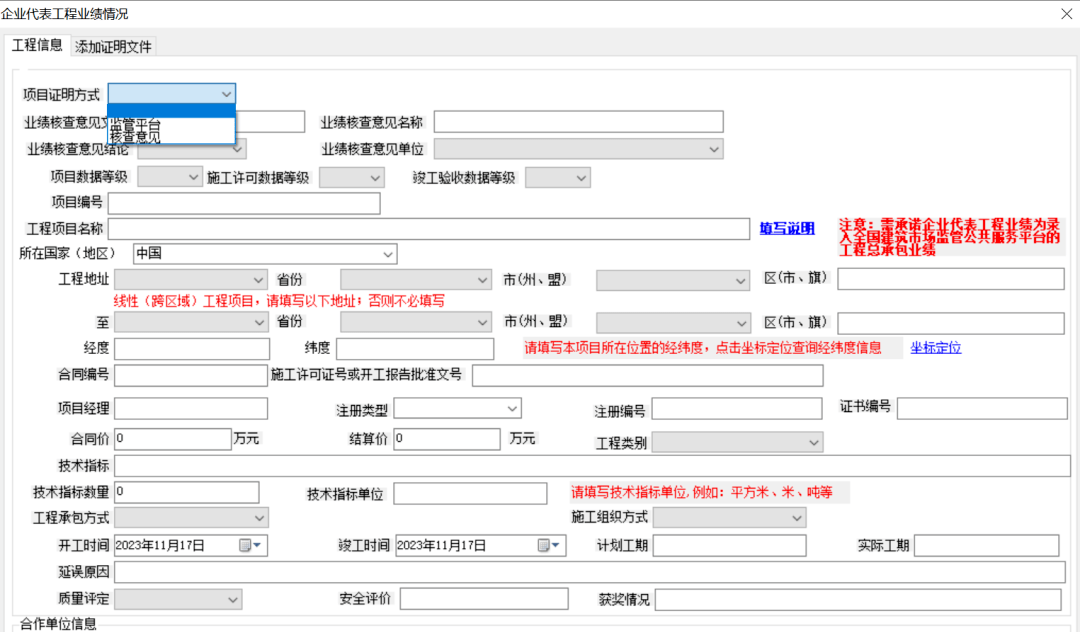This screenshot has width=1080, height=632.
Task: Expand the 注册类型 dropdown
Action: click(513, 408)
